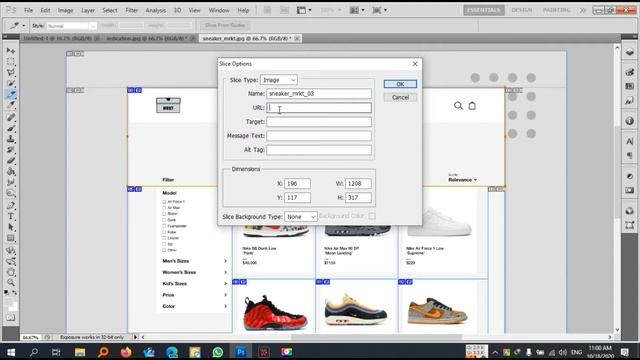Check Foamposite model box in canvas
Viewport: 640px width, 360px height.
pos(164,226)
